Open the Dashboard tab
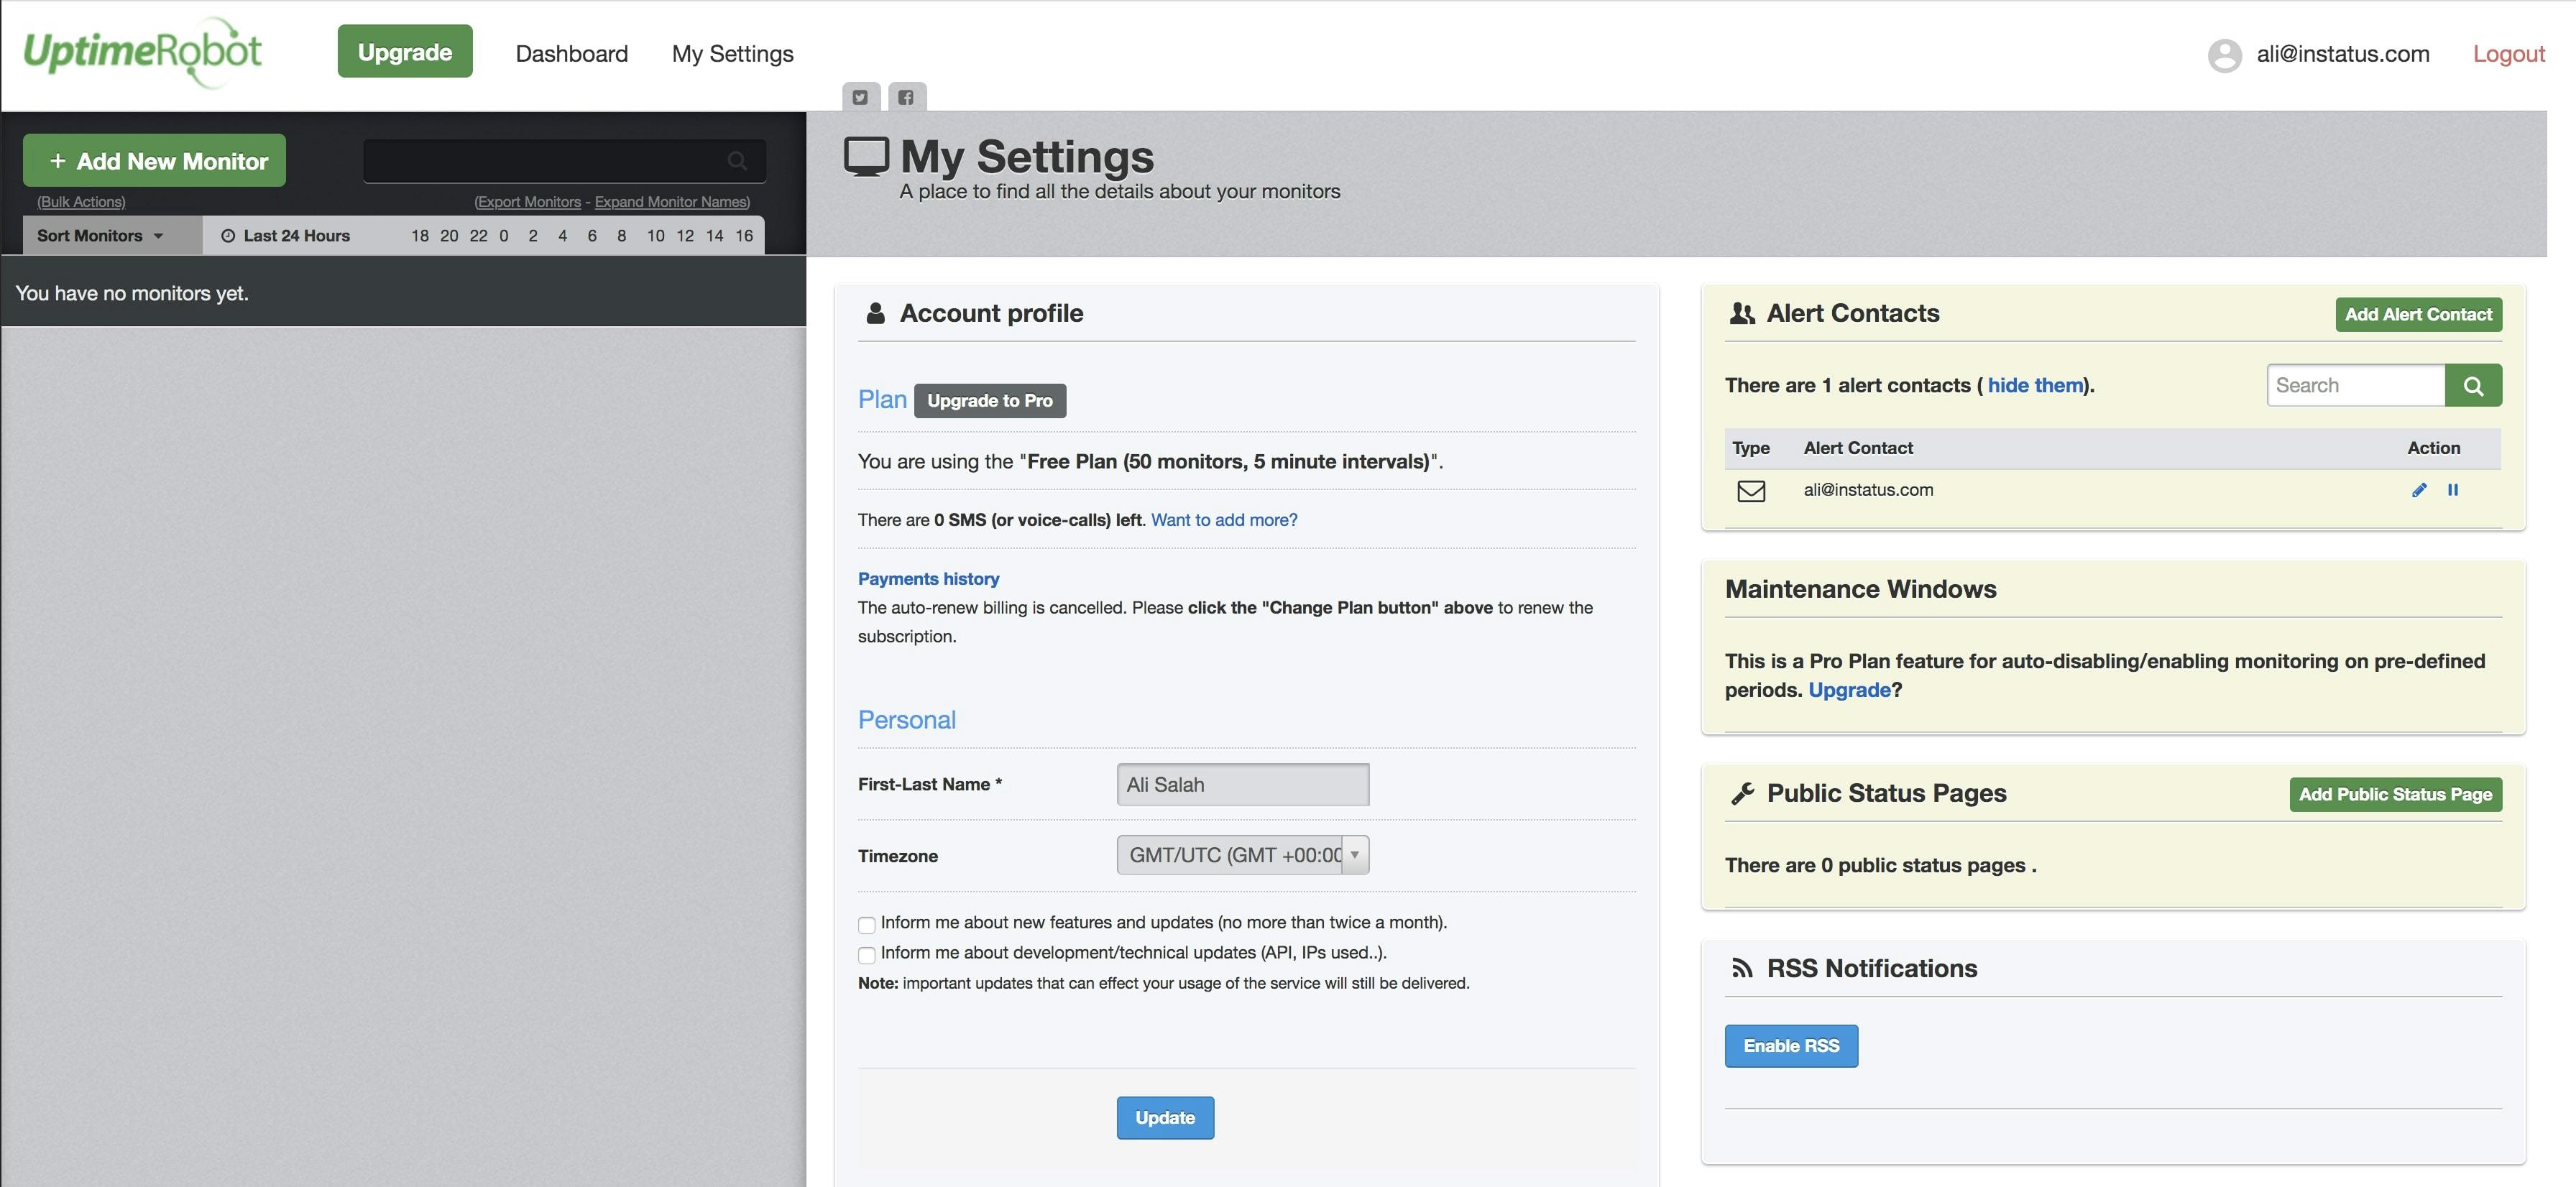 tap(570, 51)
